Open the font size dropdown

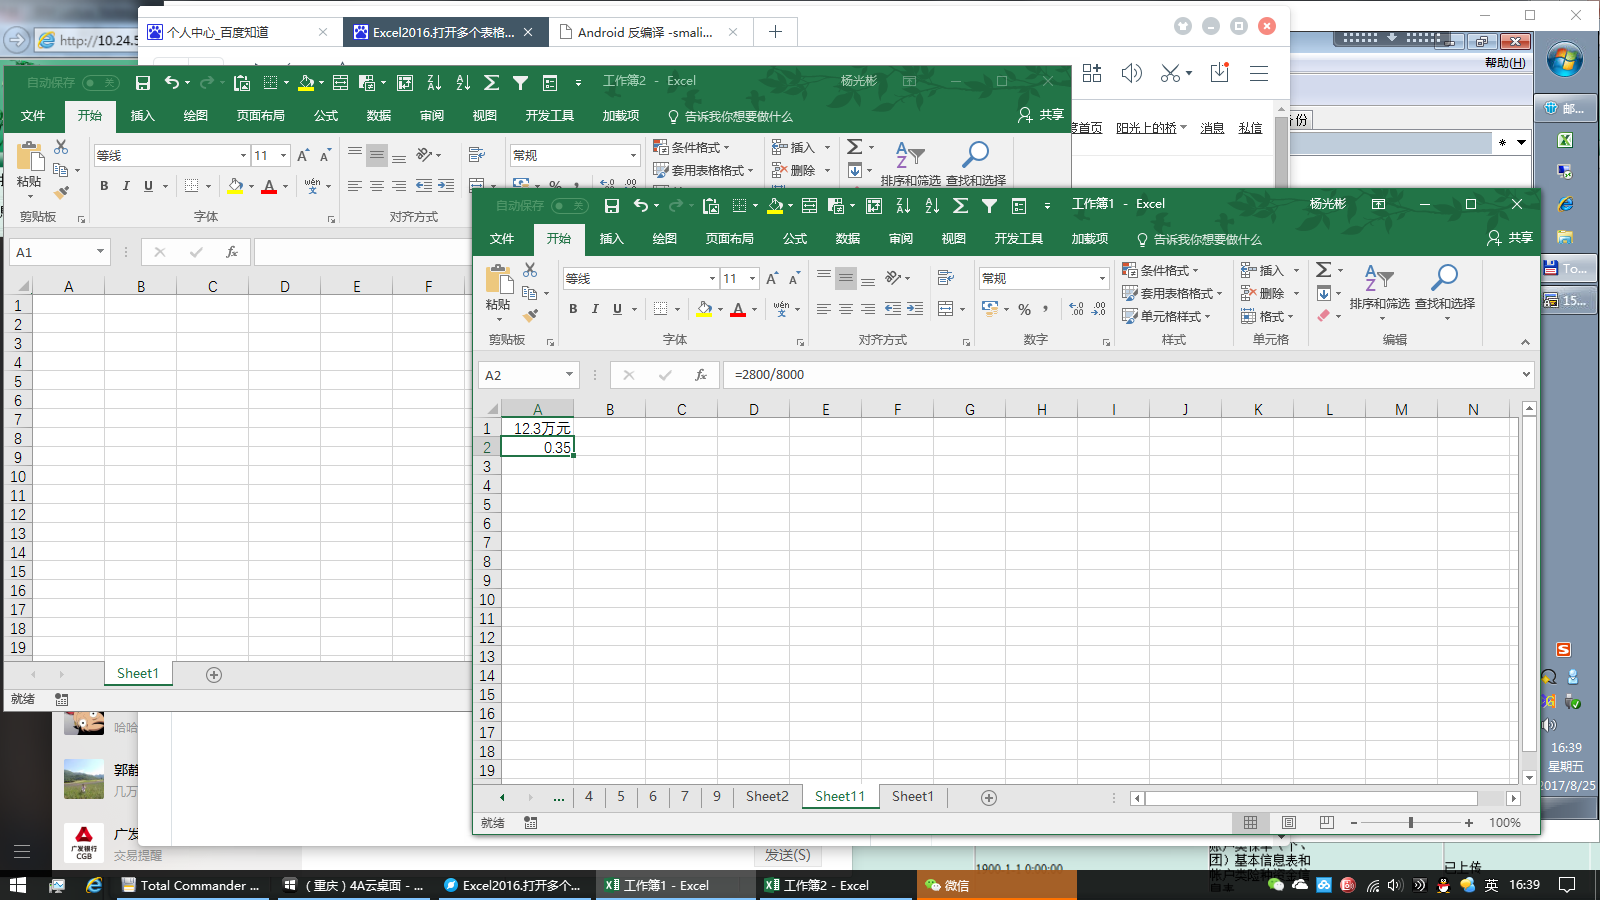(751, 278)
